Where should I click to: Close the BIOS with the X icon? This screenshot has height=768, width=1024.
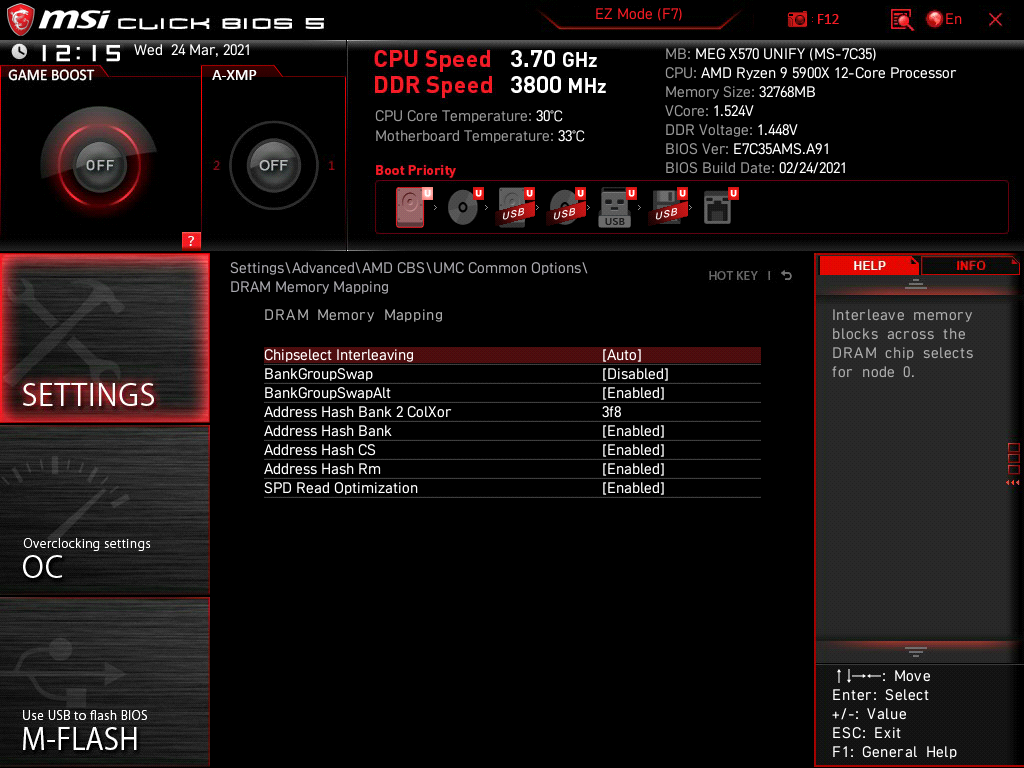pyautogui.click(x=995, y=20)
